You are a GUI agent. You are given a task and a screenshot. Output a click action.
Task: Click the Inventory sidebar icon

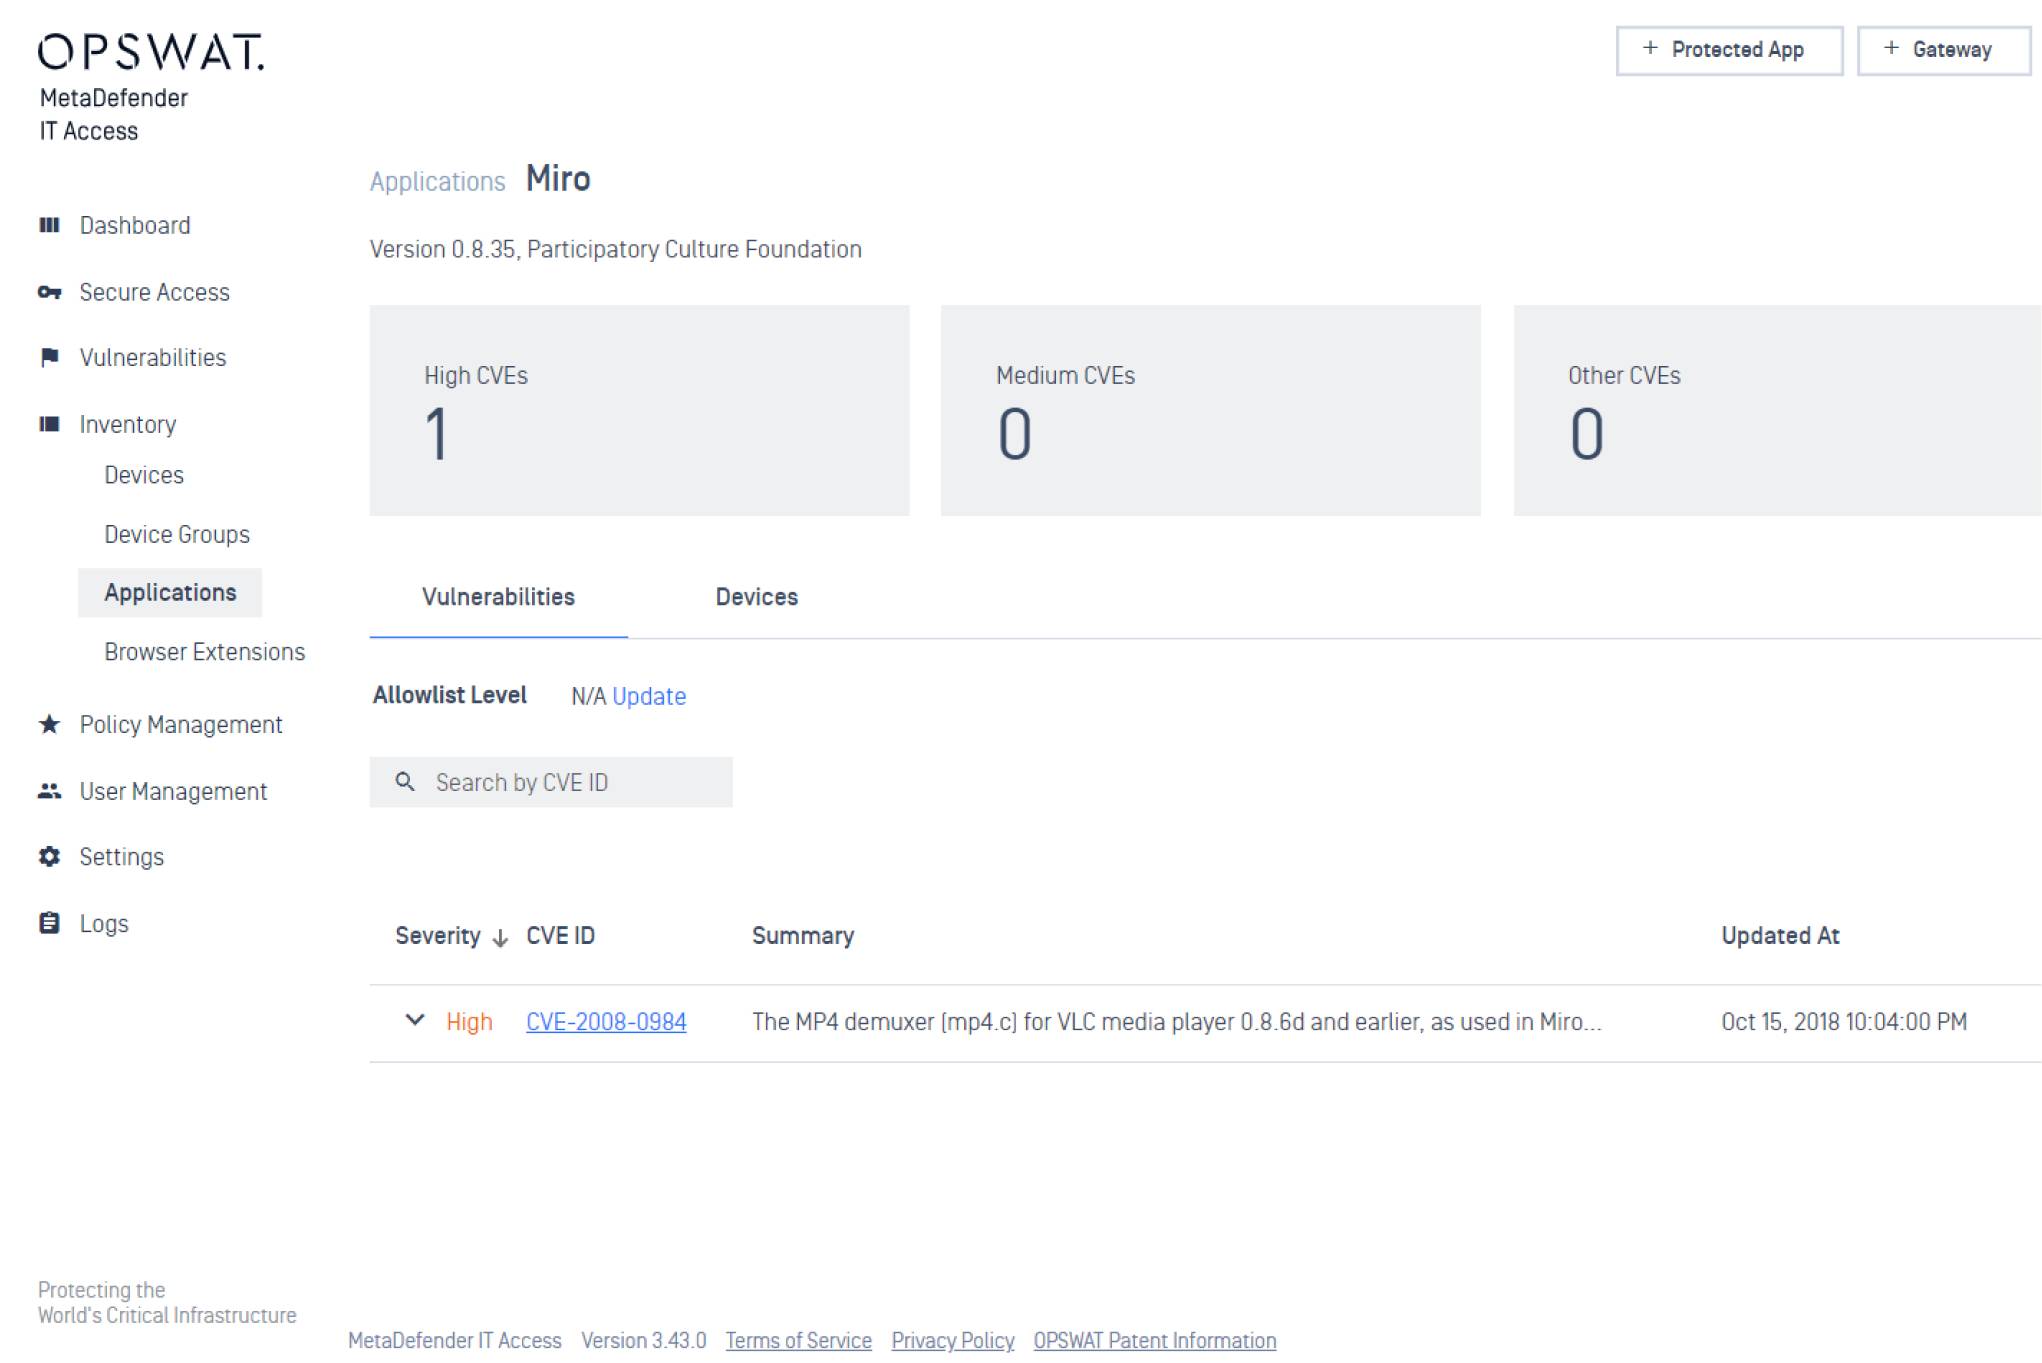tap(49, 424)
